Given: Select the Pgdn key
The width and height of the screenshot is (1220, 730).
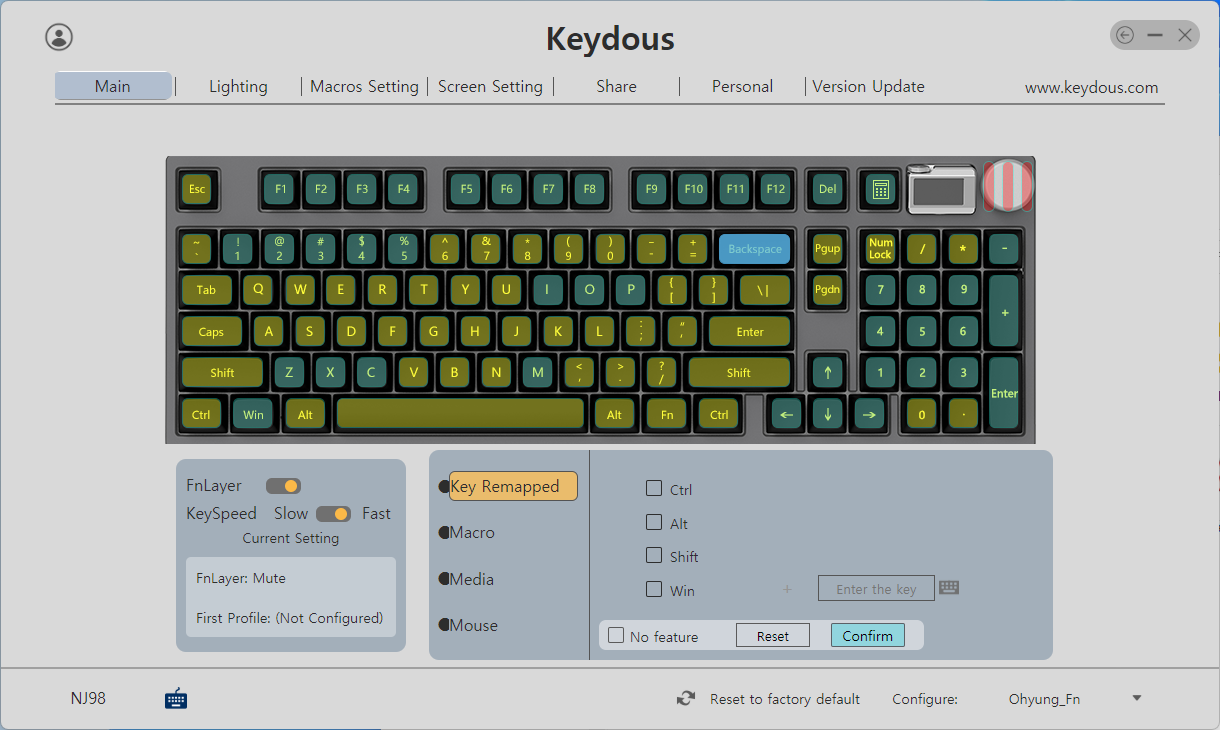Looking at the screenshot, I should [x=827, y=290].
